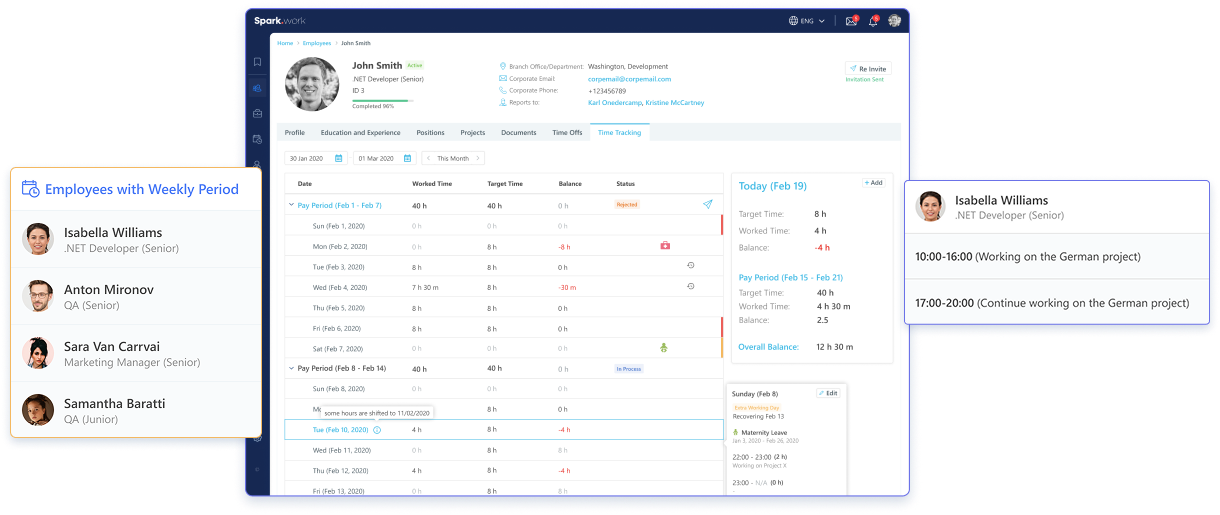Select Samantha Baratti in Weekly Period list
The height and width of the screenshot is (515, 1220).
tap(136, 410)
